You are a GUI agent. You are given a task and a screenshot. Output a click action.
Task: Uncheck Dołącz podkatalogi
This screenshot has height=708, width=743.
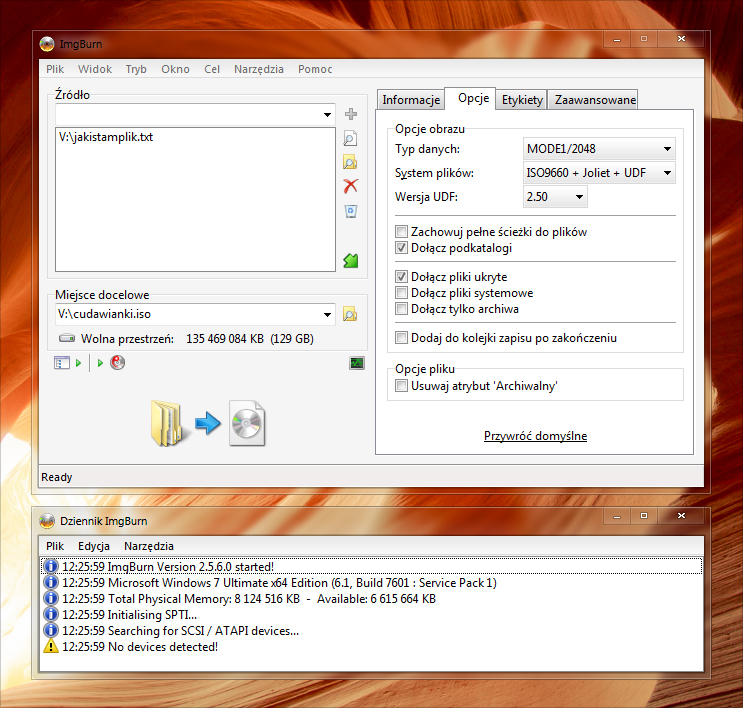(x=401, y=248)
